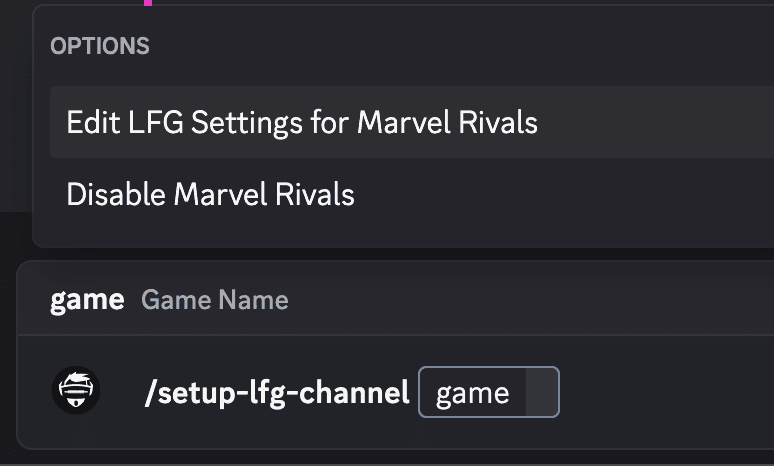Click the pink marker above the options popup
This screenshot has width=774, height=466.
tap(148, 3)
